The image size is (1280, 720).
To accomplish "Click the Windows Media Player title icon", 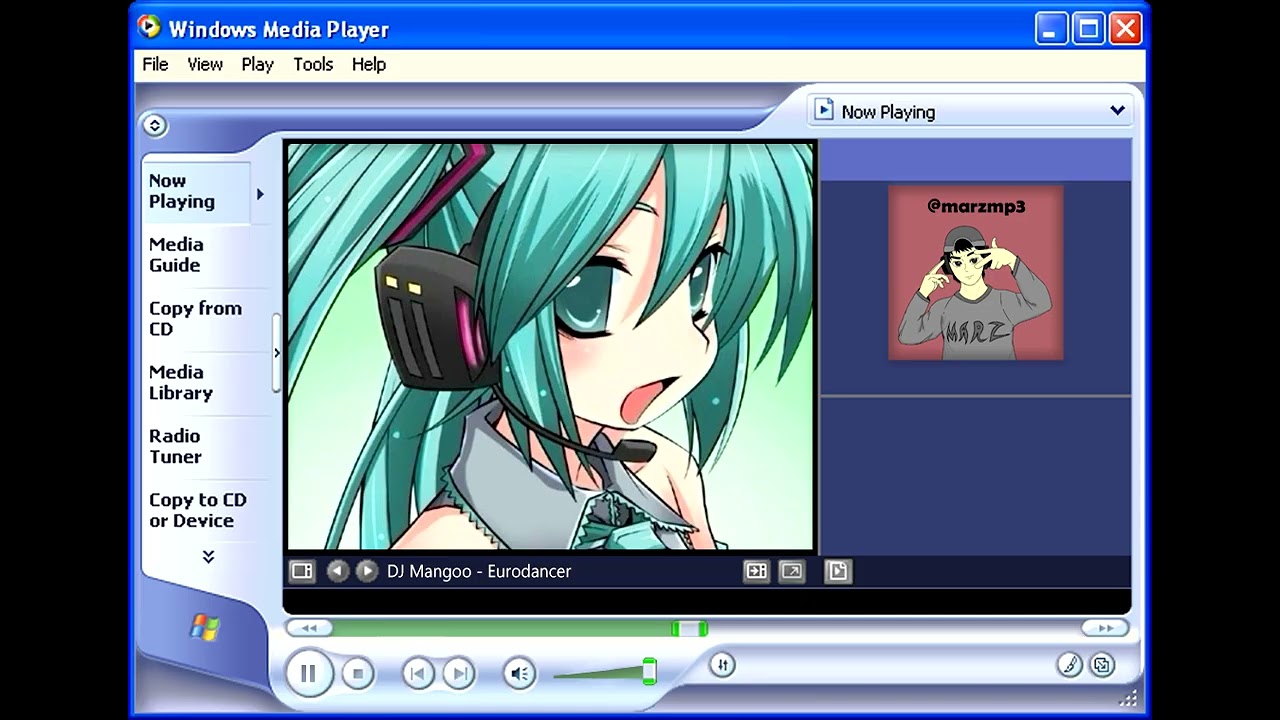I will coord(150,28).
